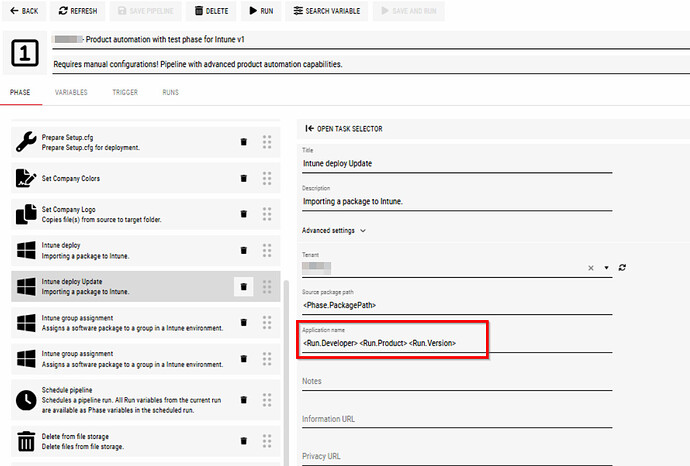Screen dimensions: 690x466
Task: Go to the Runs tab
Action: pyautogui.click(x=171, y=92)
